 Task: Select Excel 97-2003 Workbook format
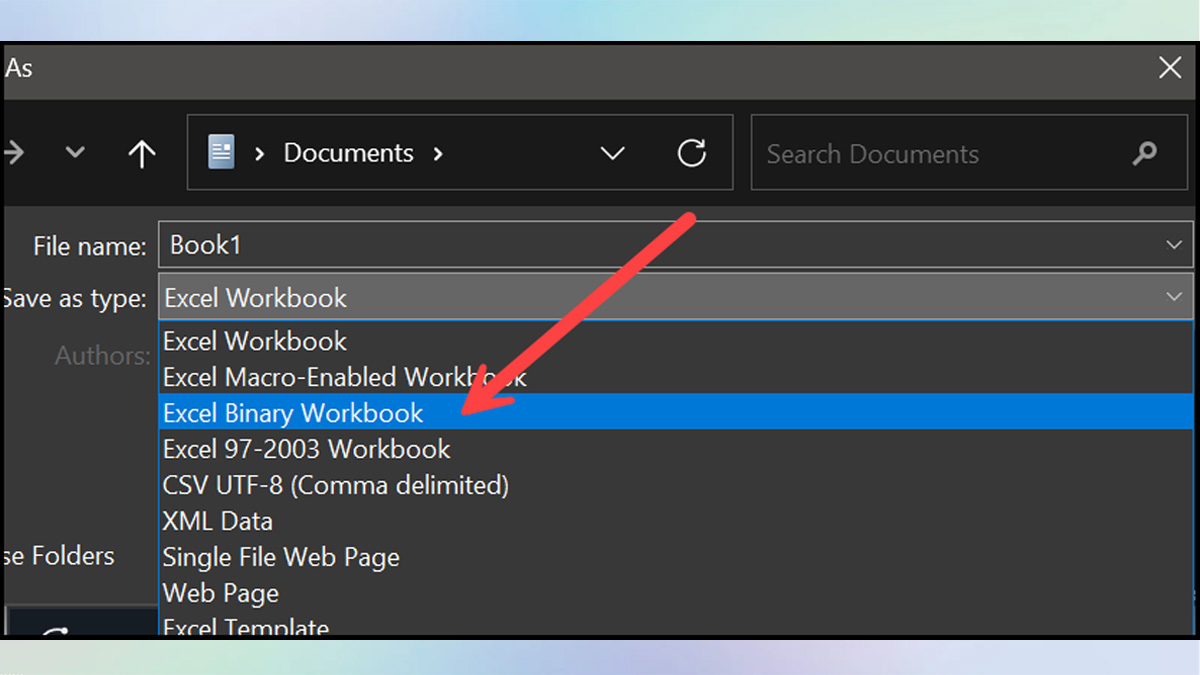[x=676, y=449]
